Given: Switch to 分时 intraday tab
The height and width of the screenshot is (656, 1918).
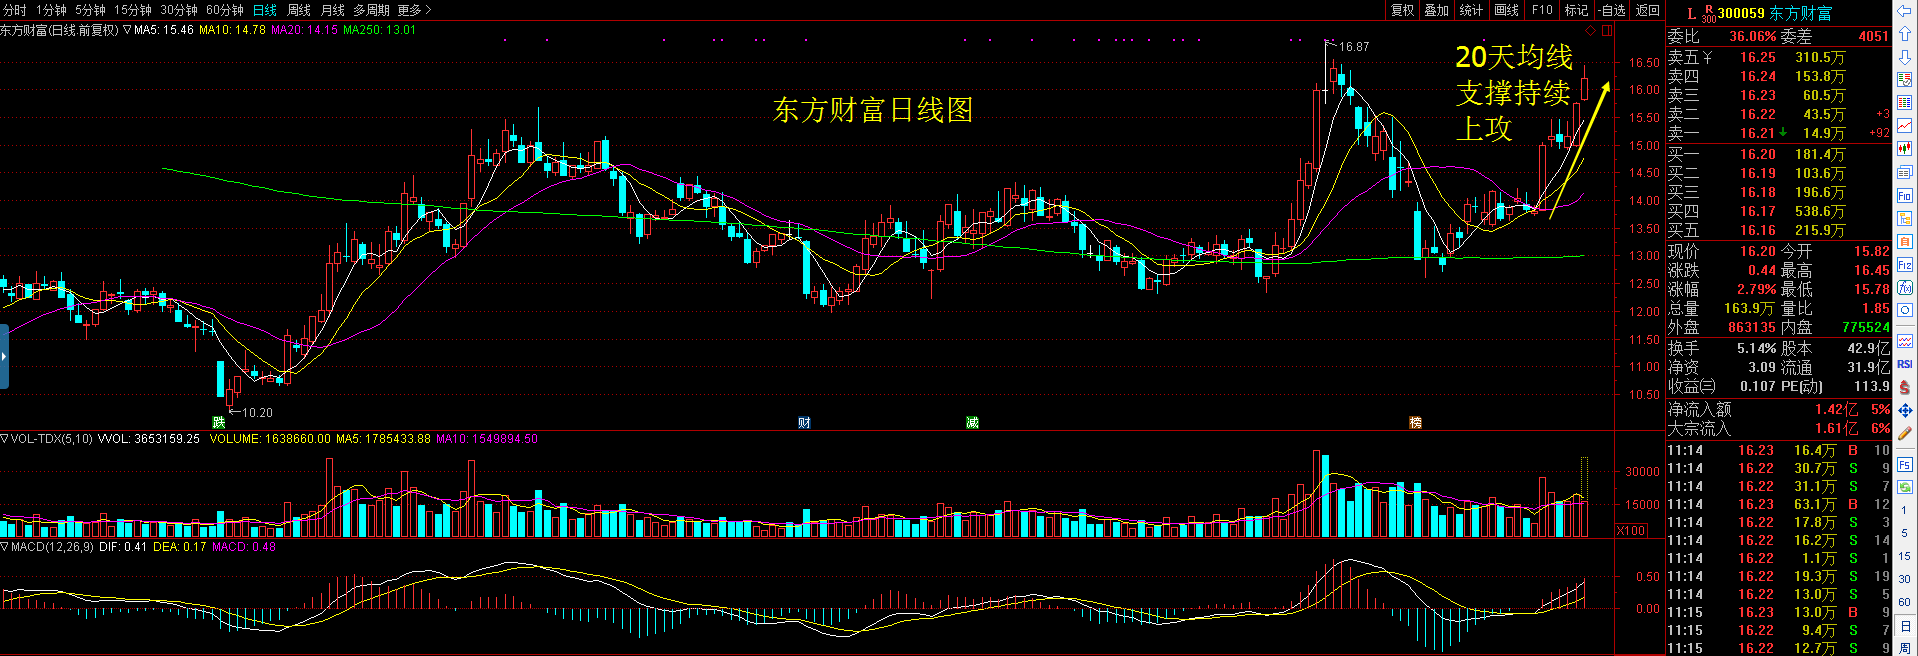Looking at the screenshot, I should pos(15,10).
